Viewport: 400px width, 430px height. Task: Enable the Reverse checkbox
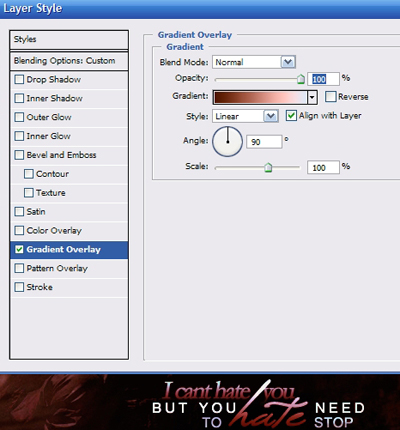330,97
